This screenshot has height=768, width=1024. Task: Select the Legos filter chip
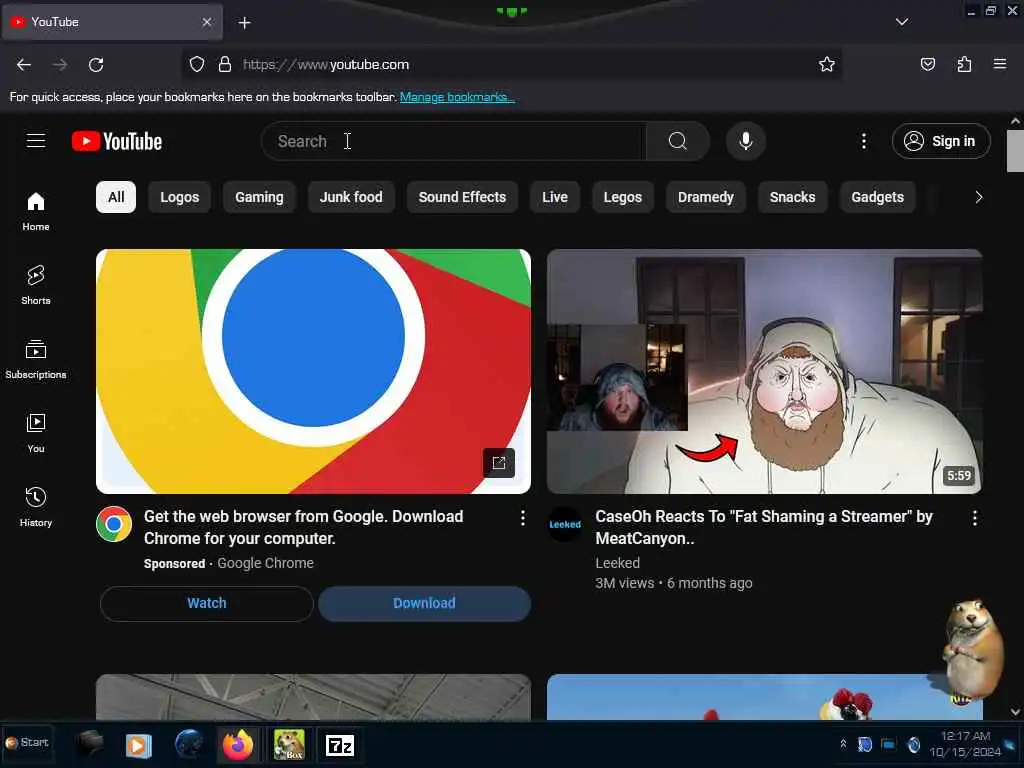623,197
